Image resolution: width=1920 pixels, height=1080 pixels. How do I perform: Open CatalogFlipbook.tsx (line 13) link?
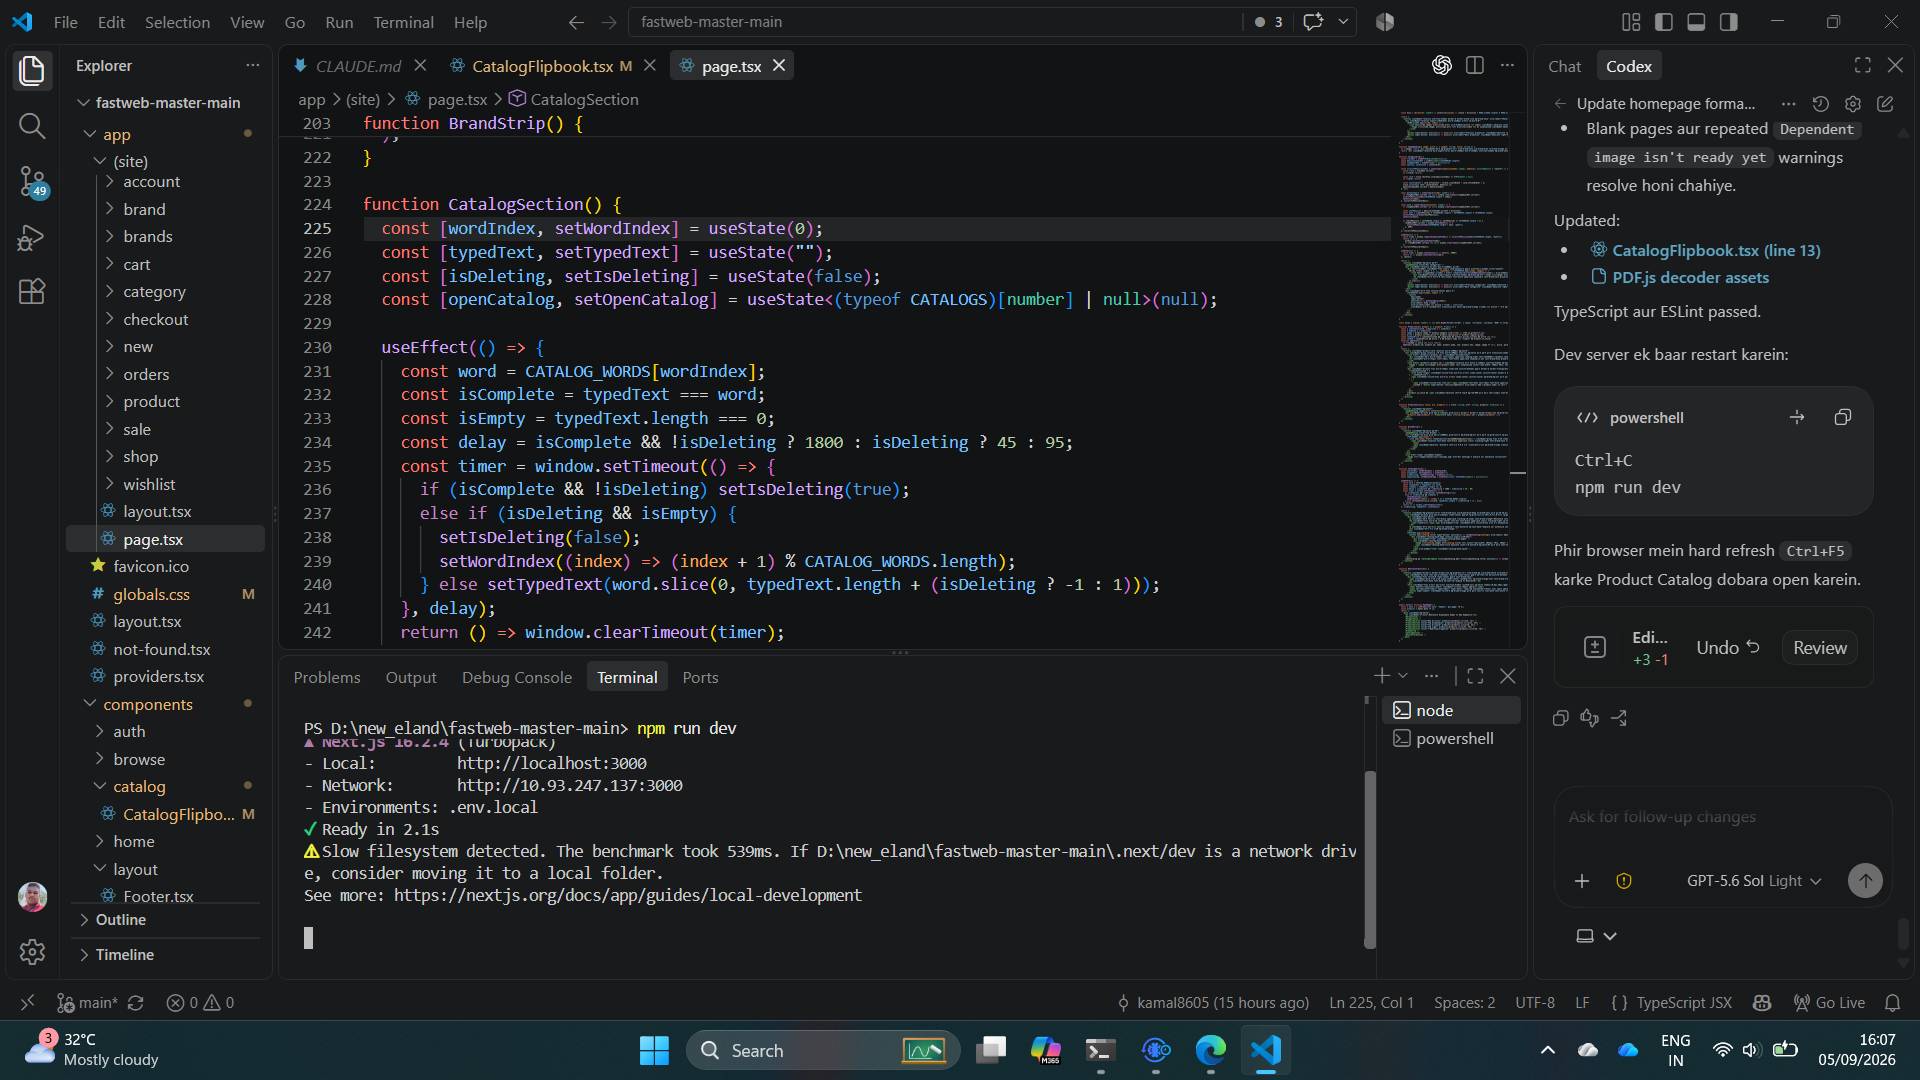tap(1715, 250)
